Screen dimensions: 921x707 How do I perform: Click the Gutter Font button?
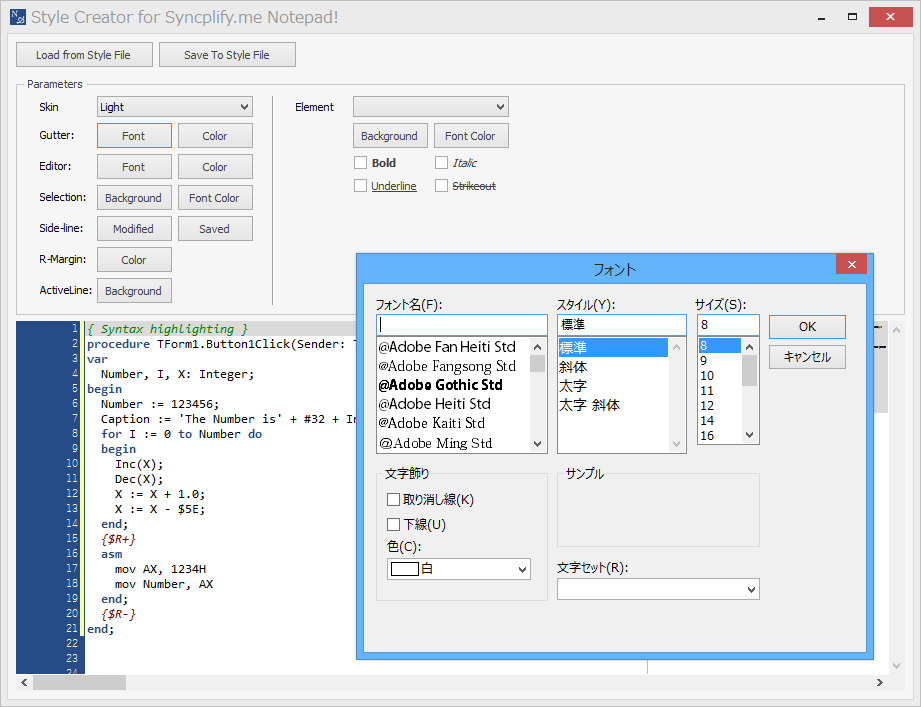pyautogui.click(x=134, y=136)
